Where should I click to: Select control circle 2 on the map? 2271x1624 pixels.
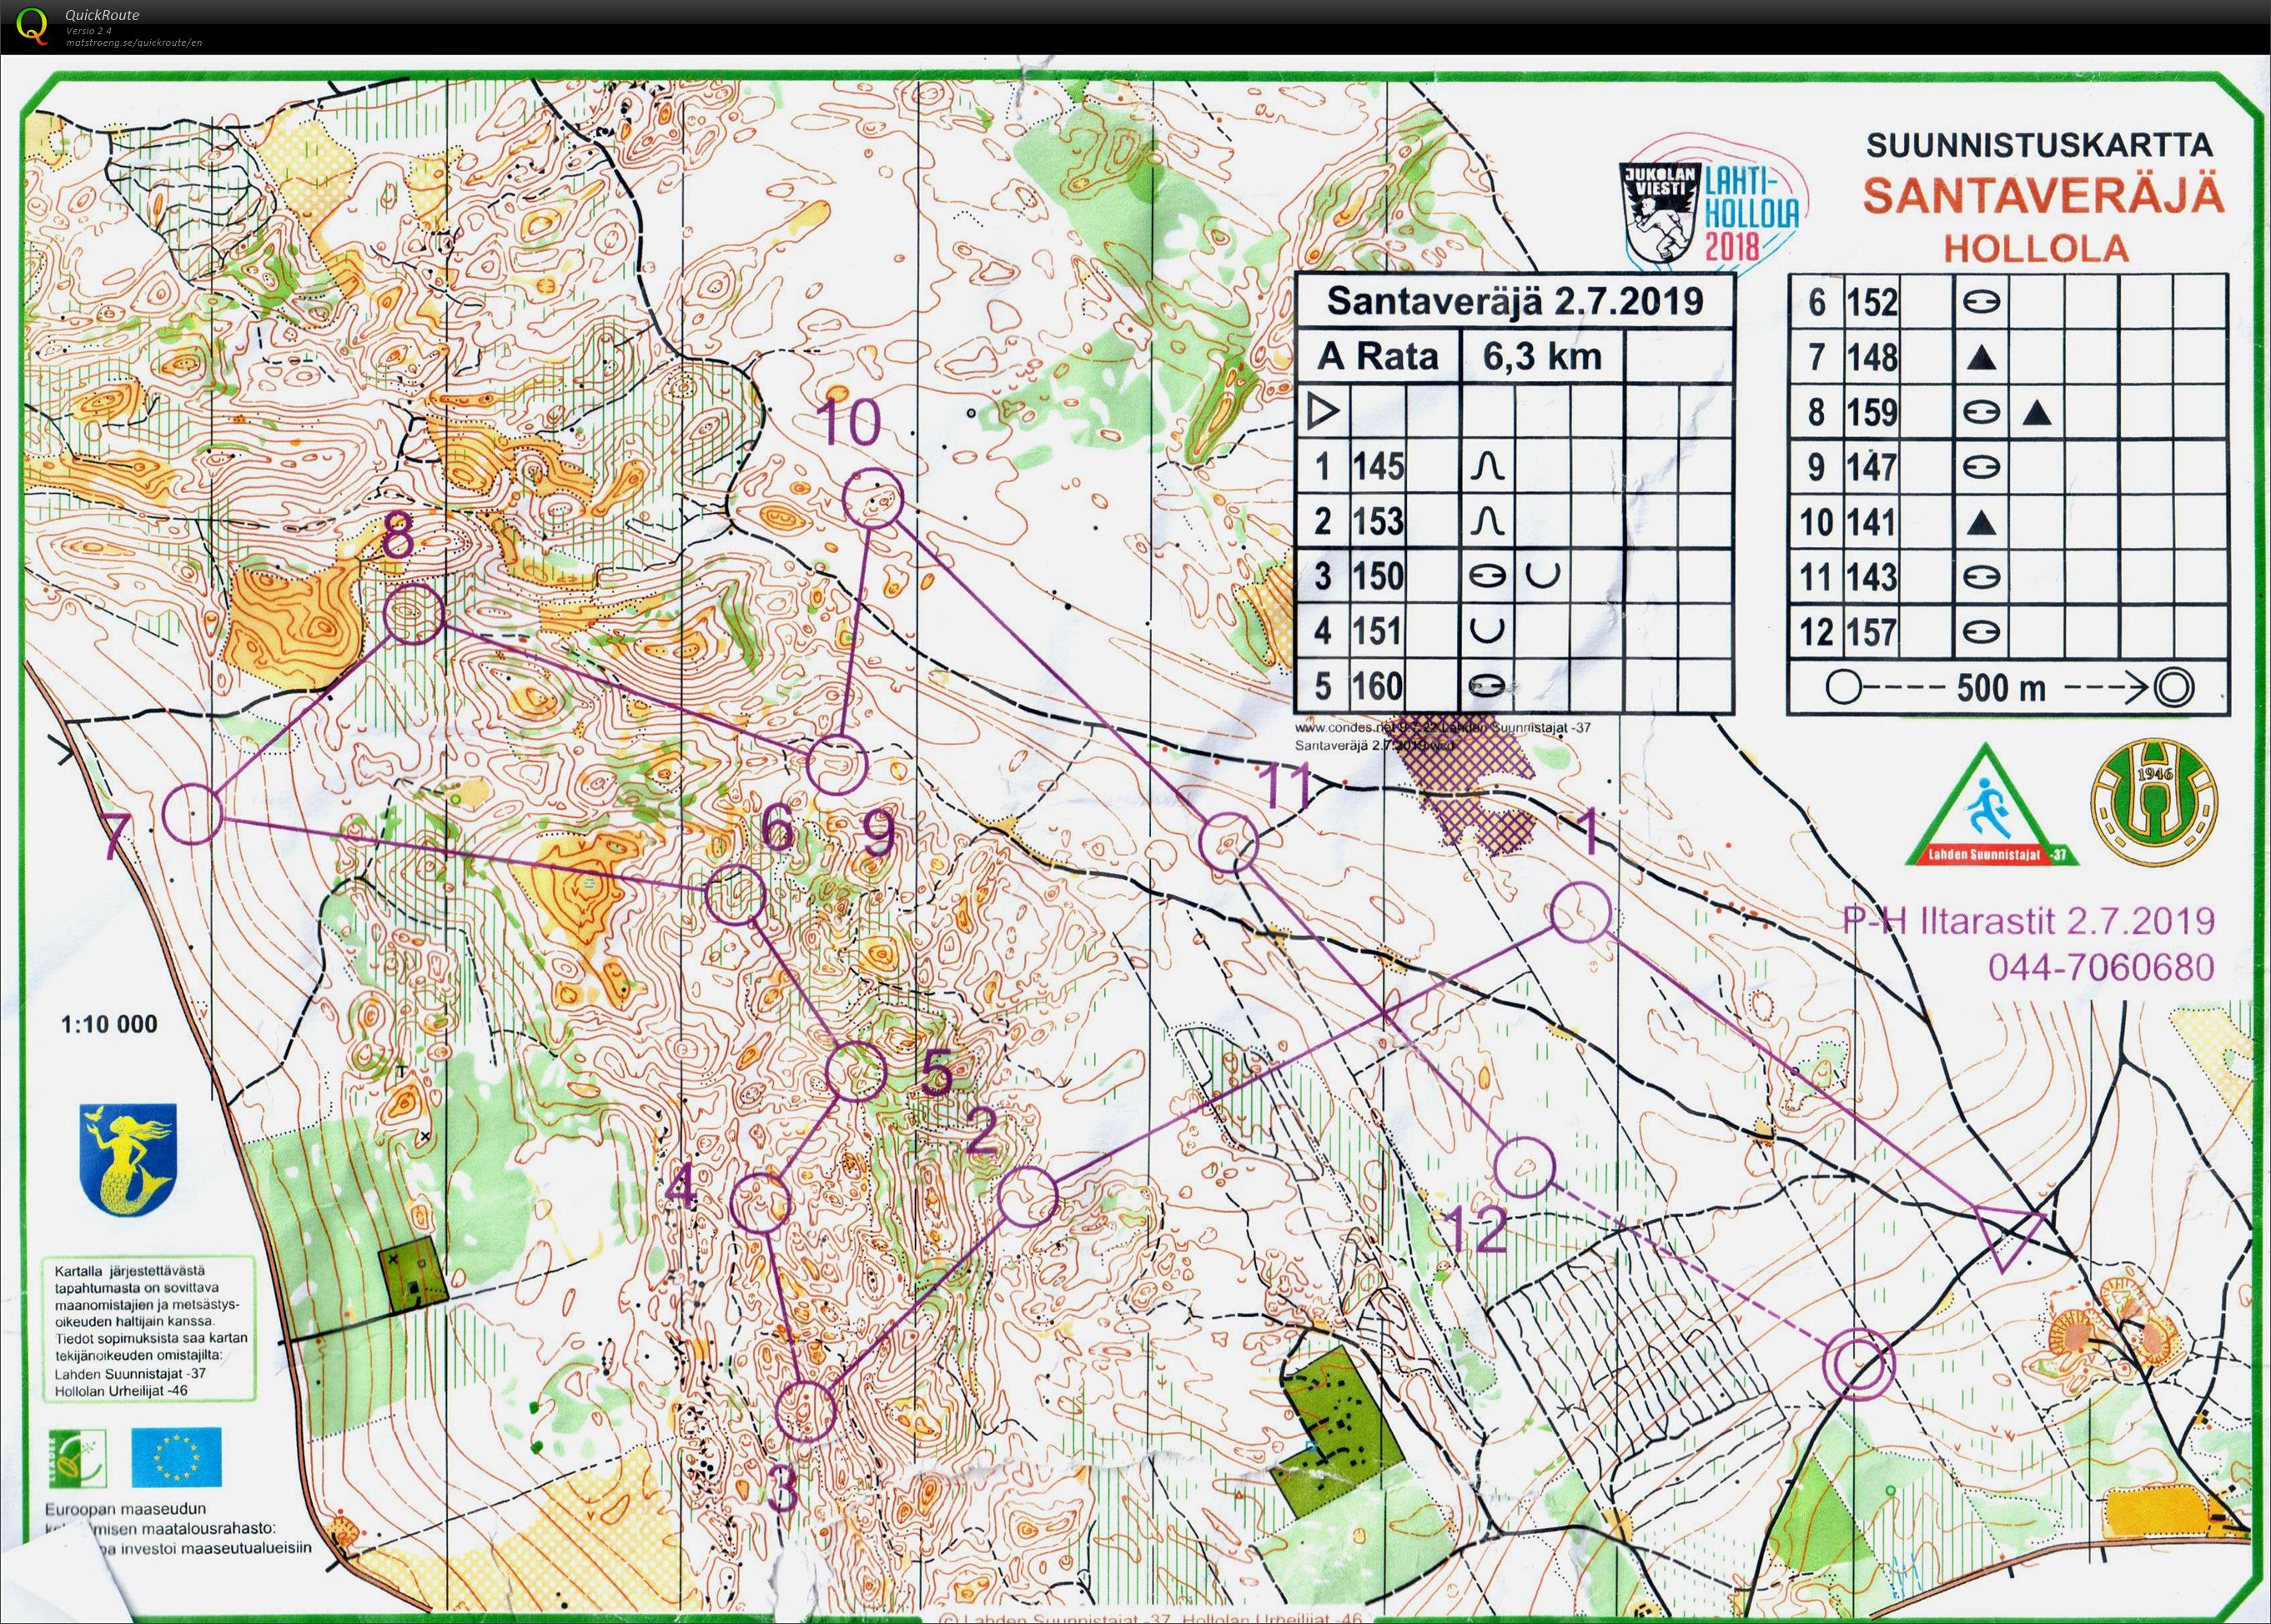[x=1027, y=1196]
